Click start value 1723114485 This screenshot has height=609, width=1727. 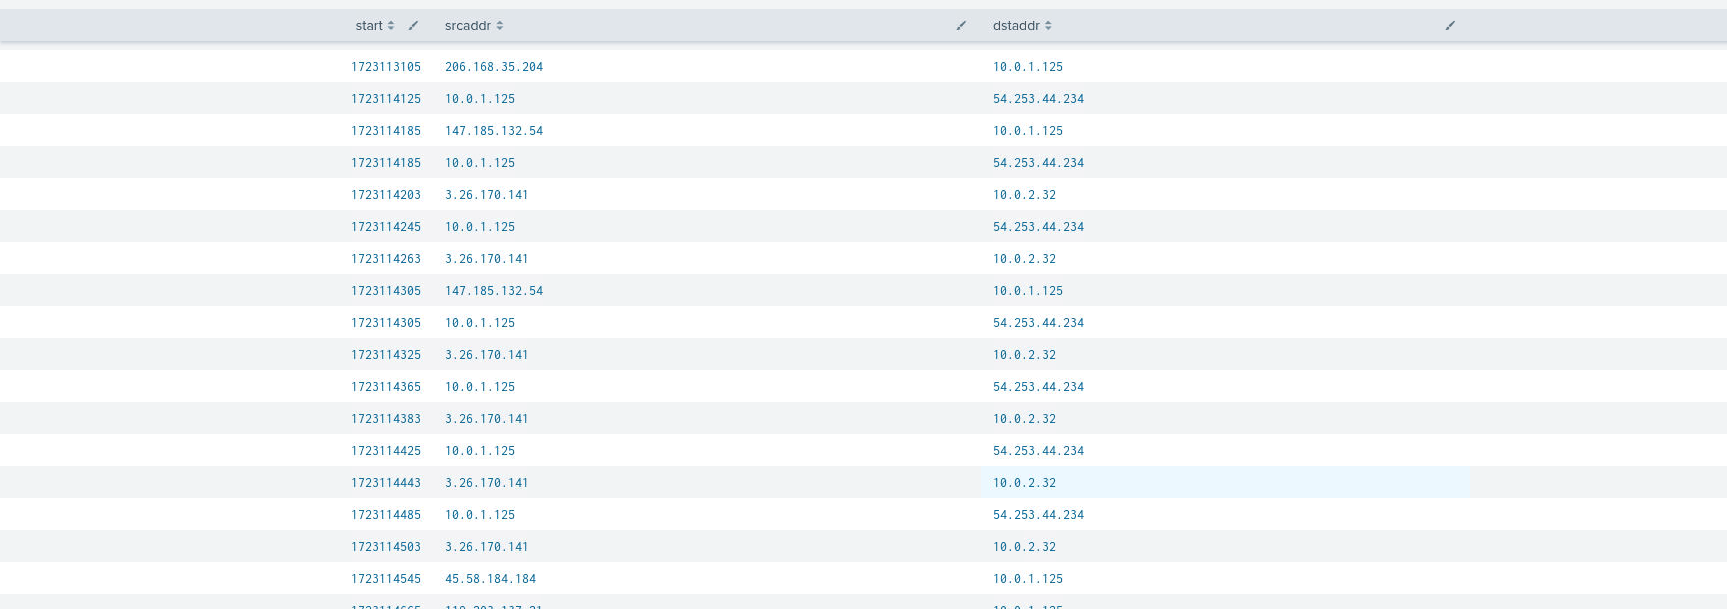click(386, 515)
